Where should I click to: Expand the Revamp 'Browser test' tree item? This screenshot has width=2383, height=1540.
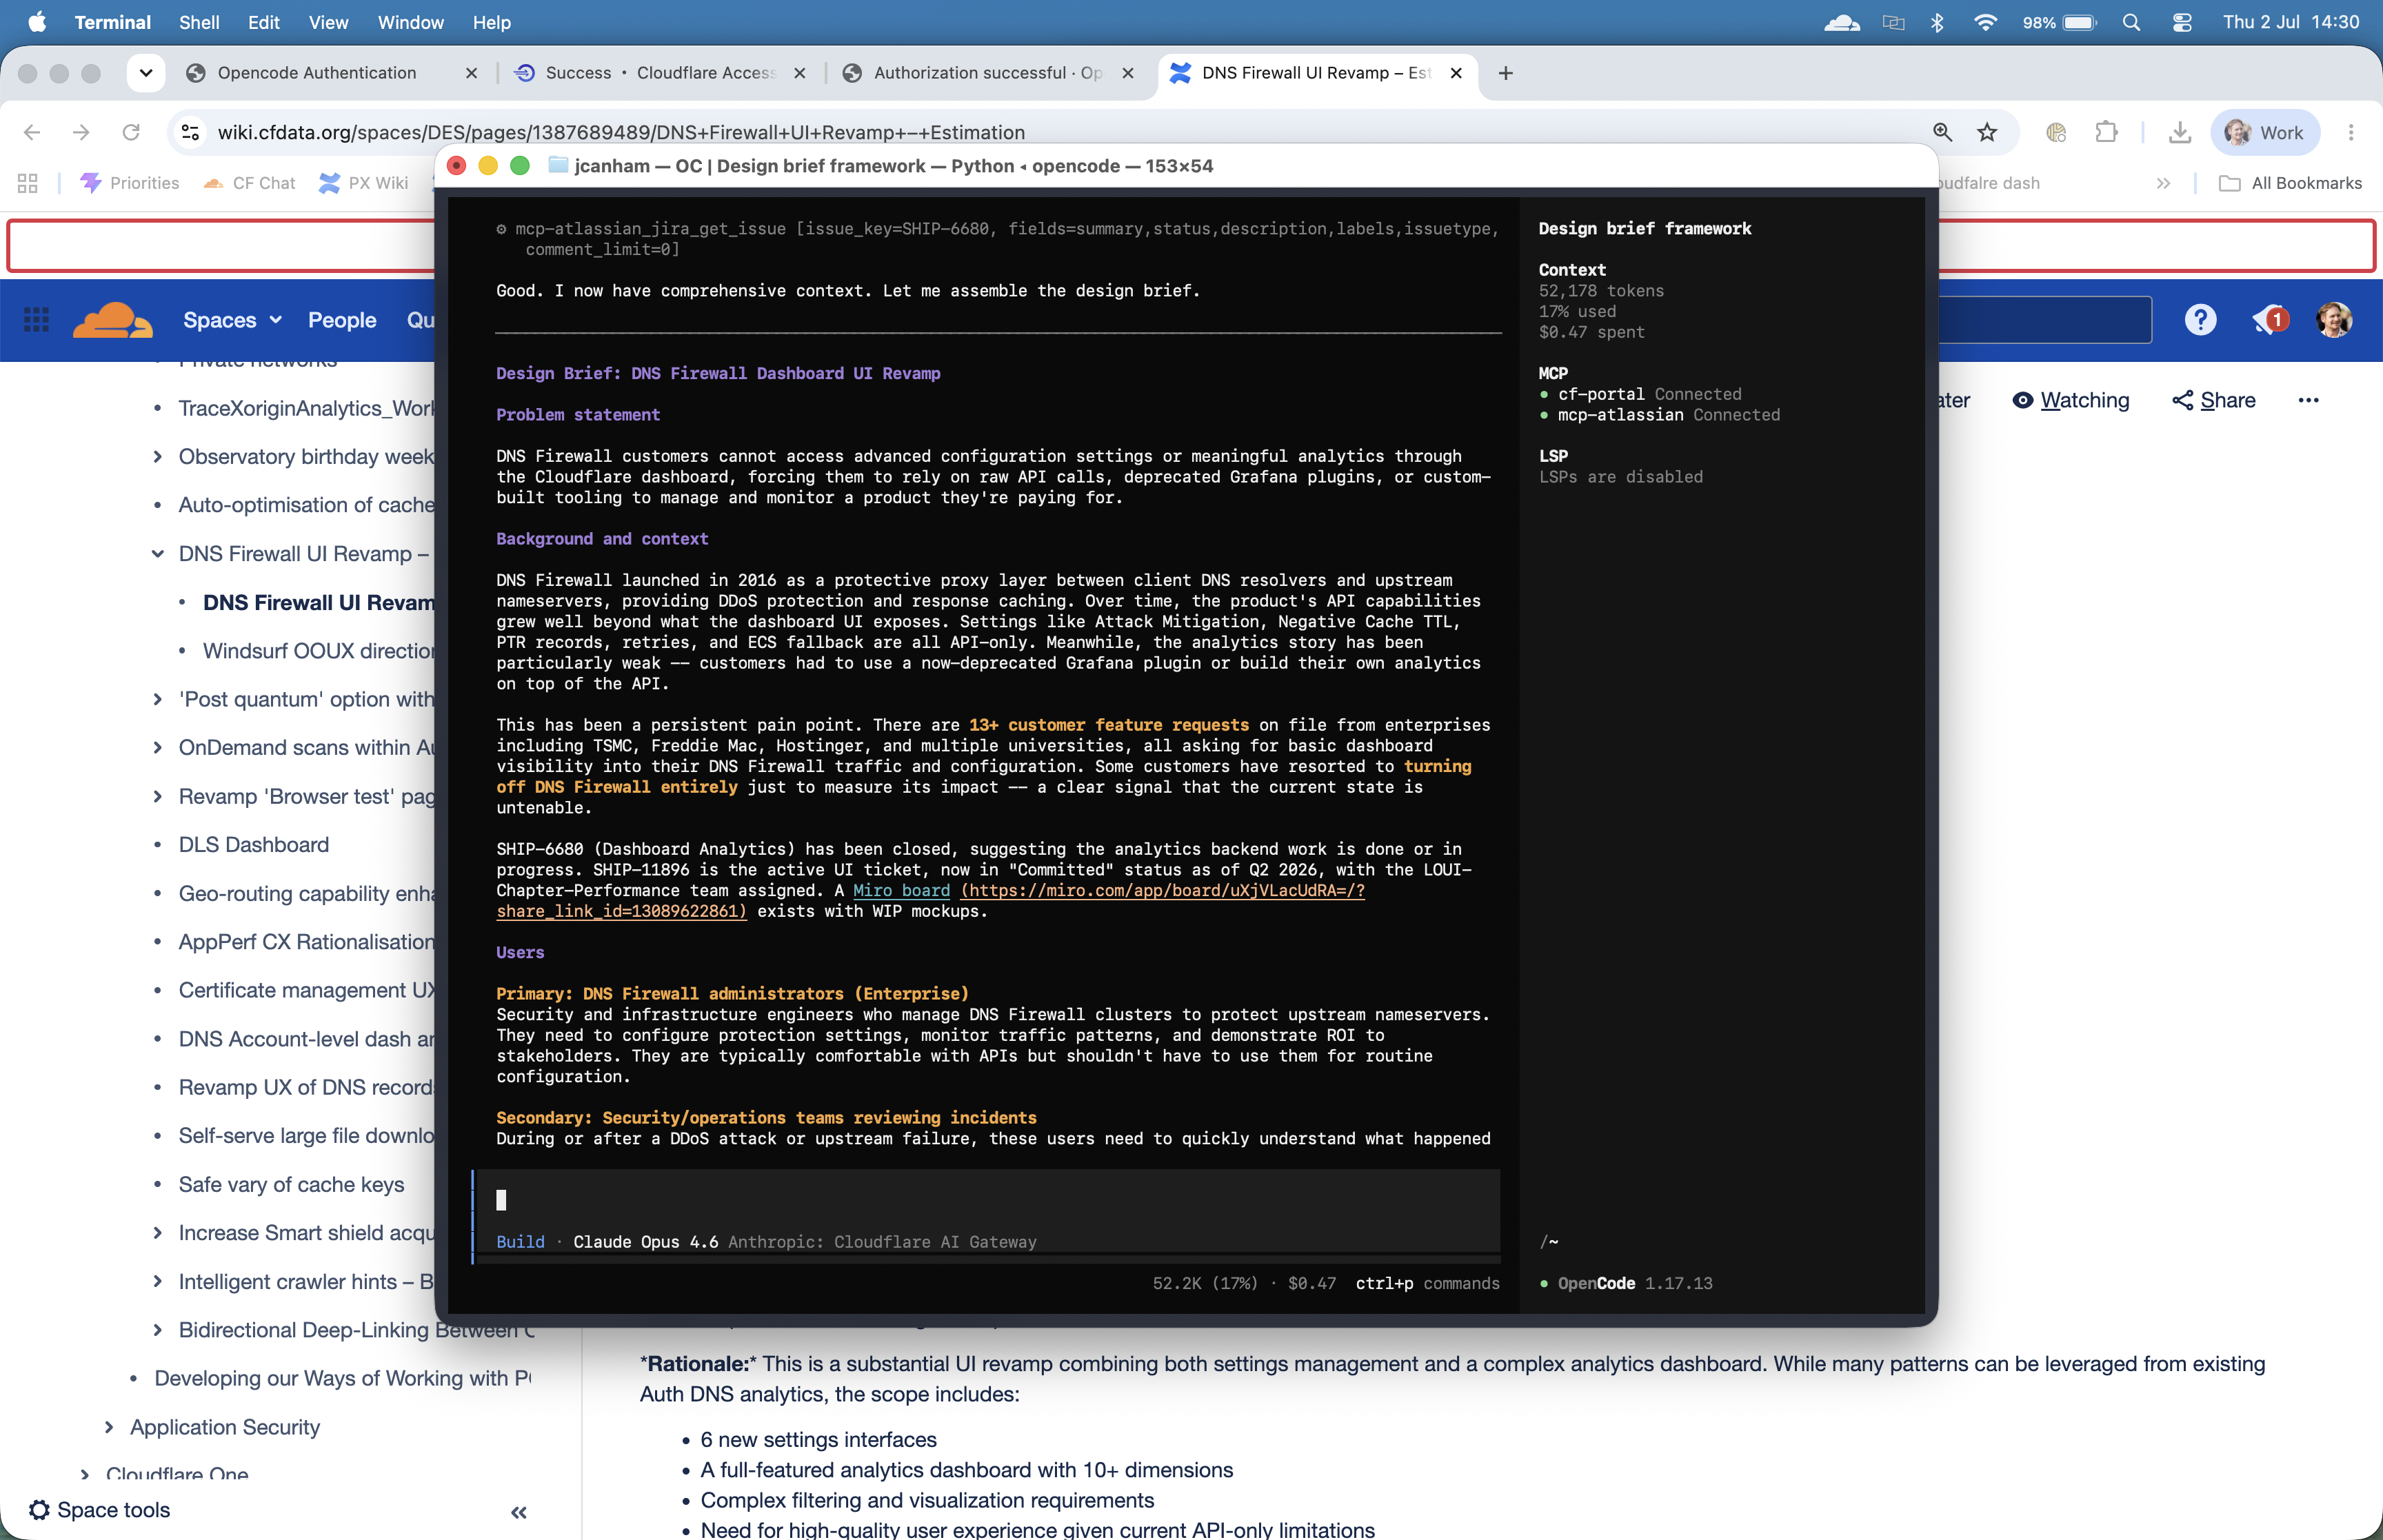coord(158,797)
